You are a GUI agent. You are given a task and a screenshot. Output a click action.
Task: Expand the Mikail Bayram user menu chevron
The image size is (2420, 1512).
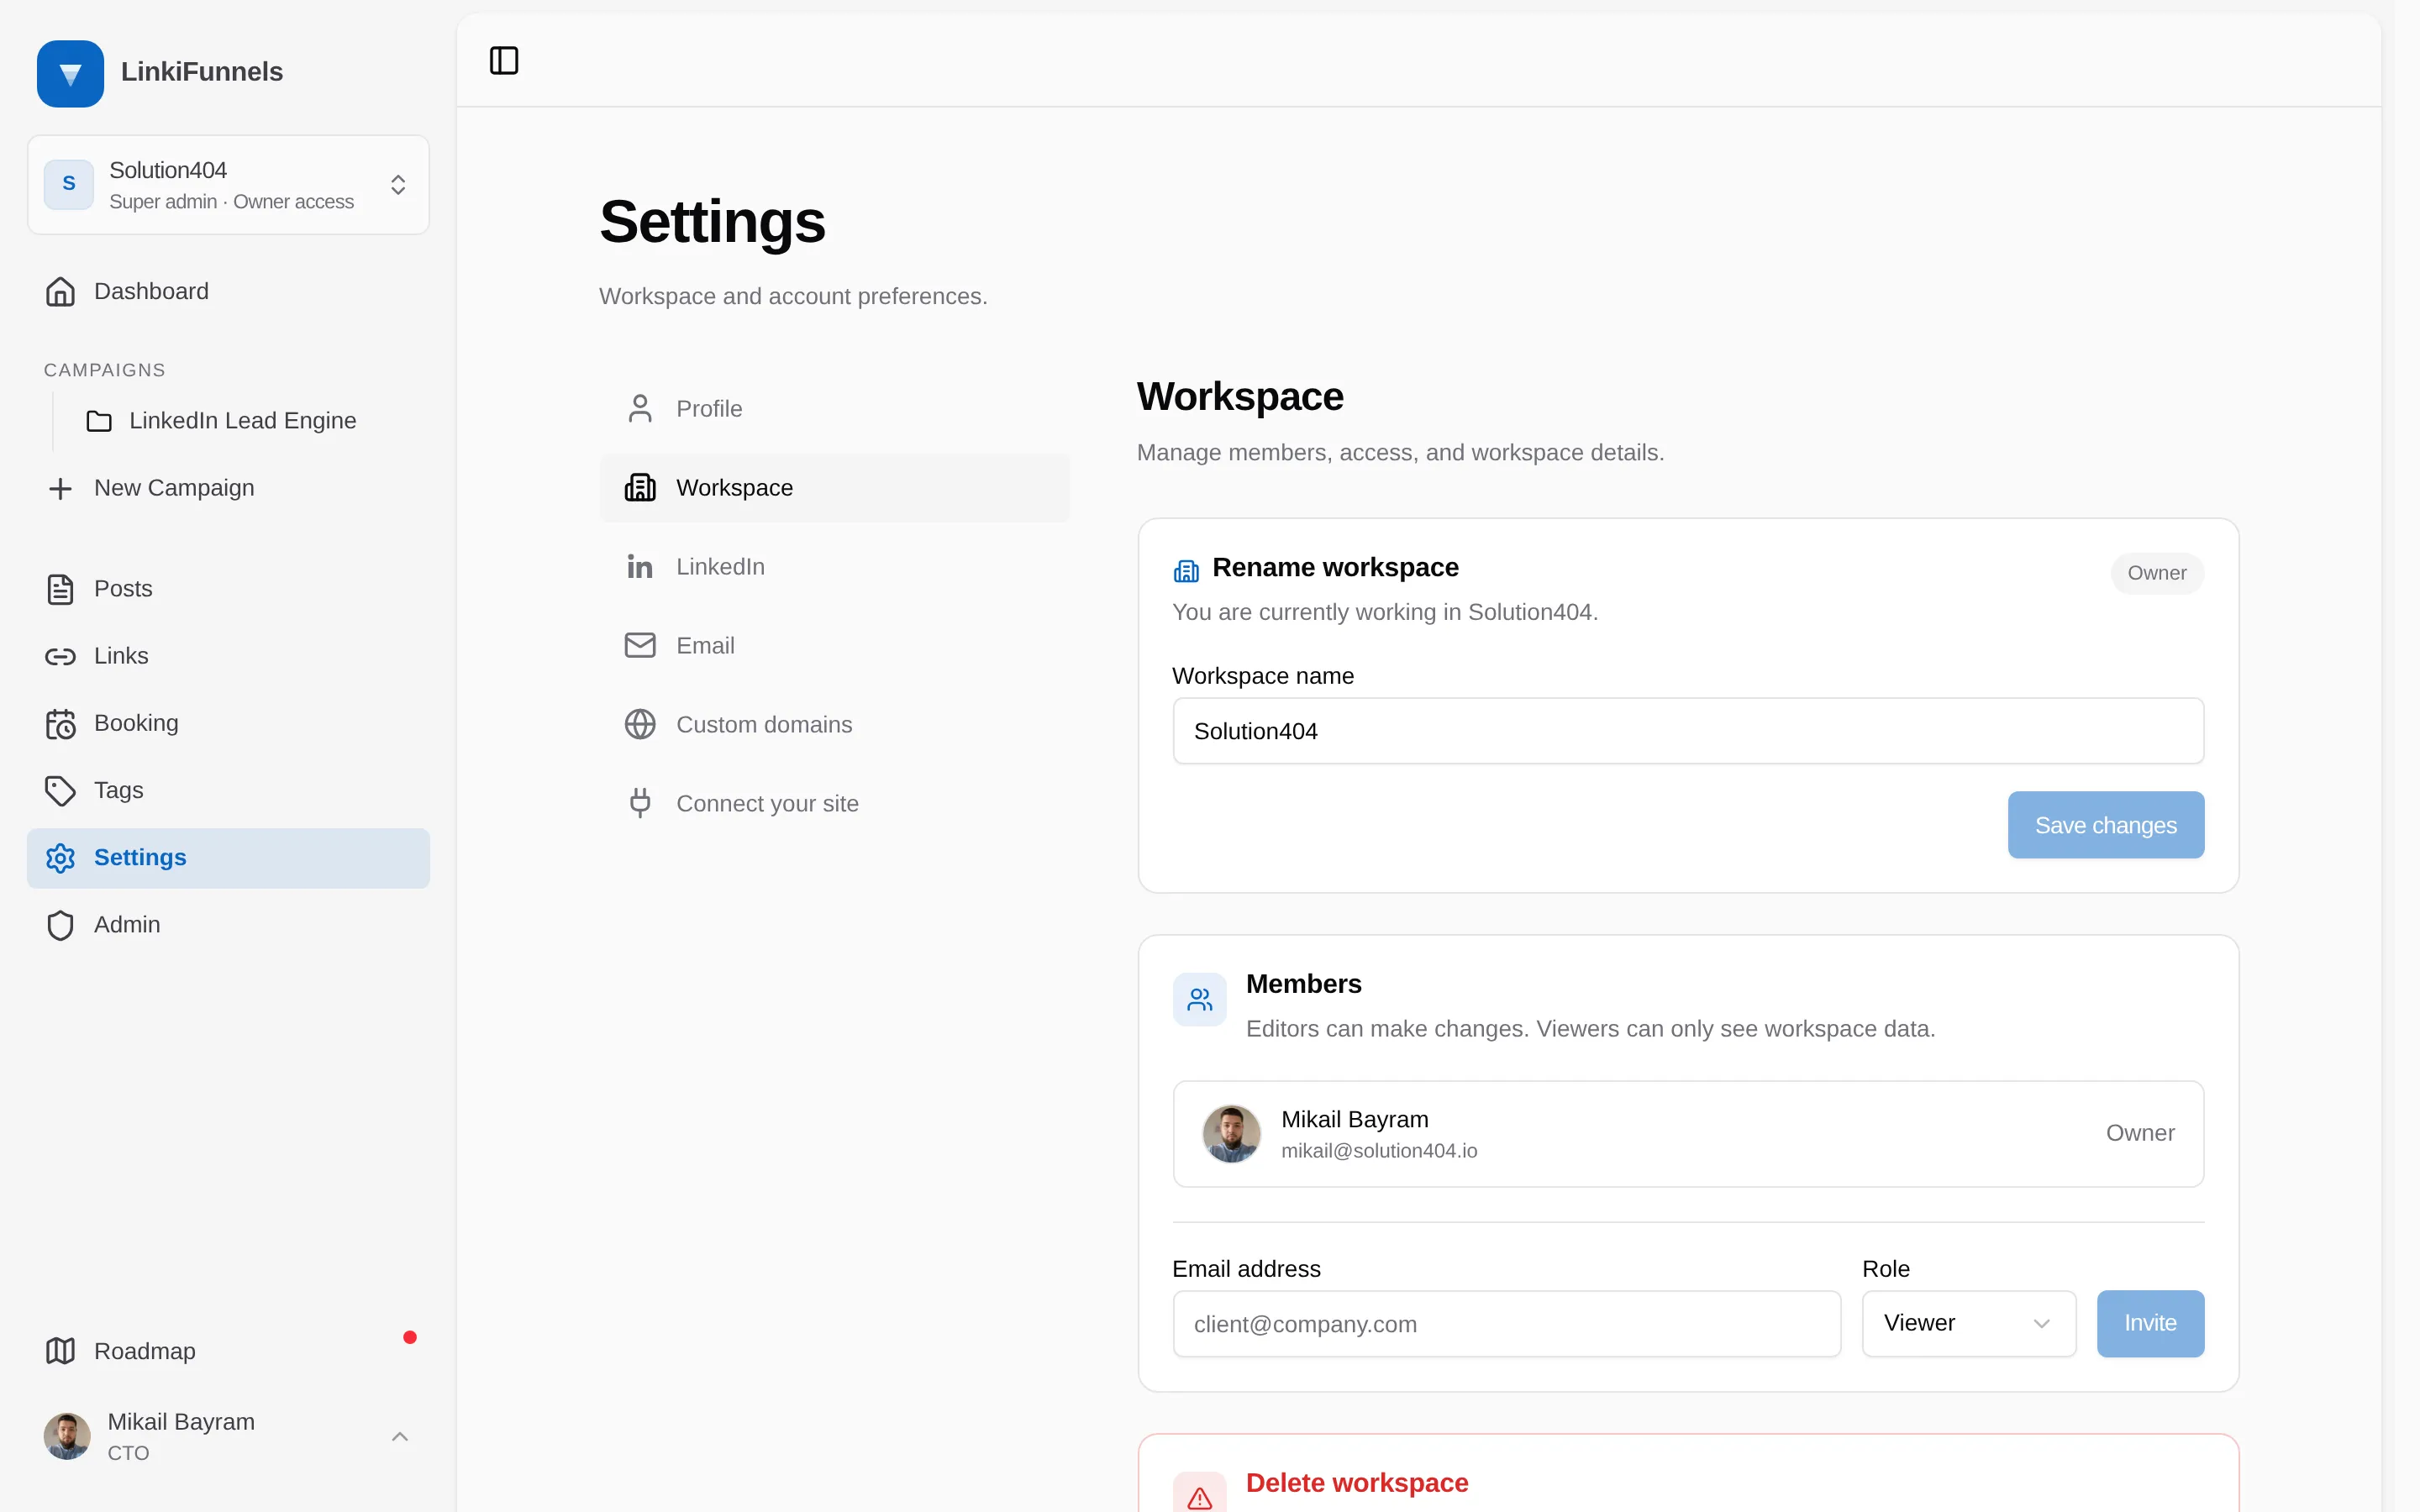(x=400, y=1437)
